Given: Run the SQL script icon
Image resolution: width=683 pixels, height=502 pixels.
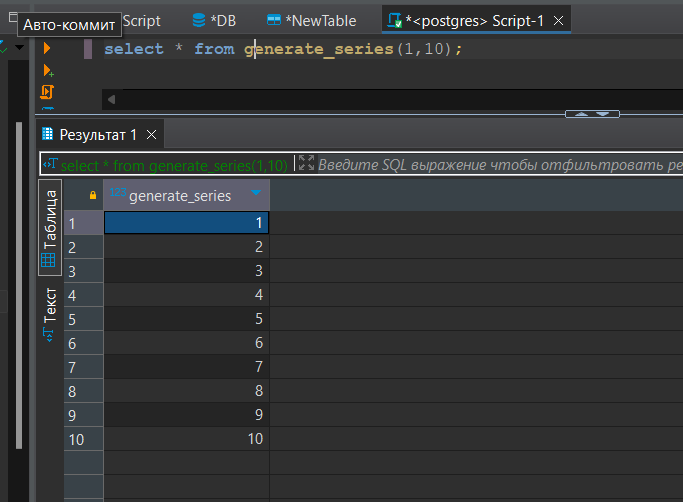Looking at the screenshot, I should 47,92.
